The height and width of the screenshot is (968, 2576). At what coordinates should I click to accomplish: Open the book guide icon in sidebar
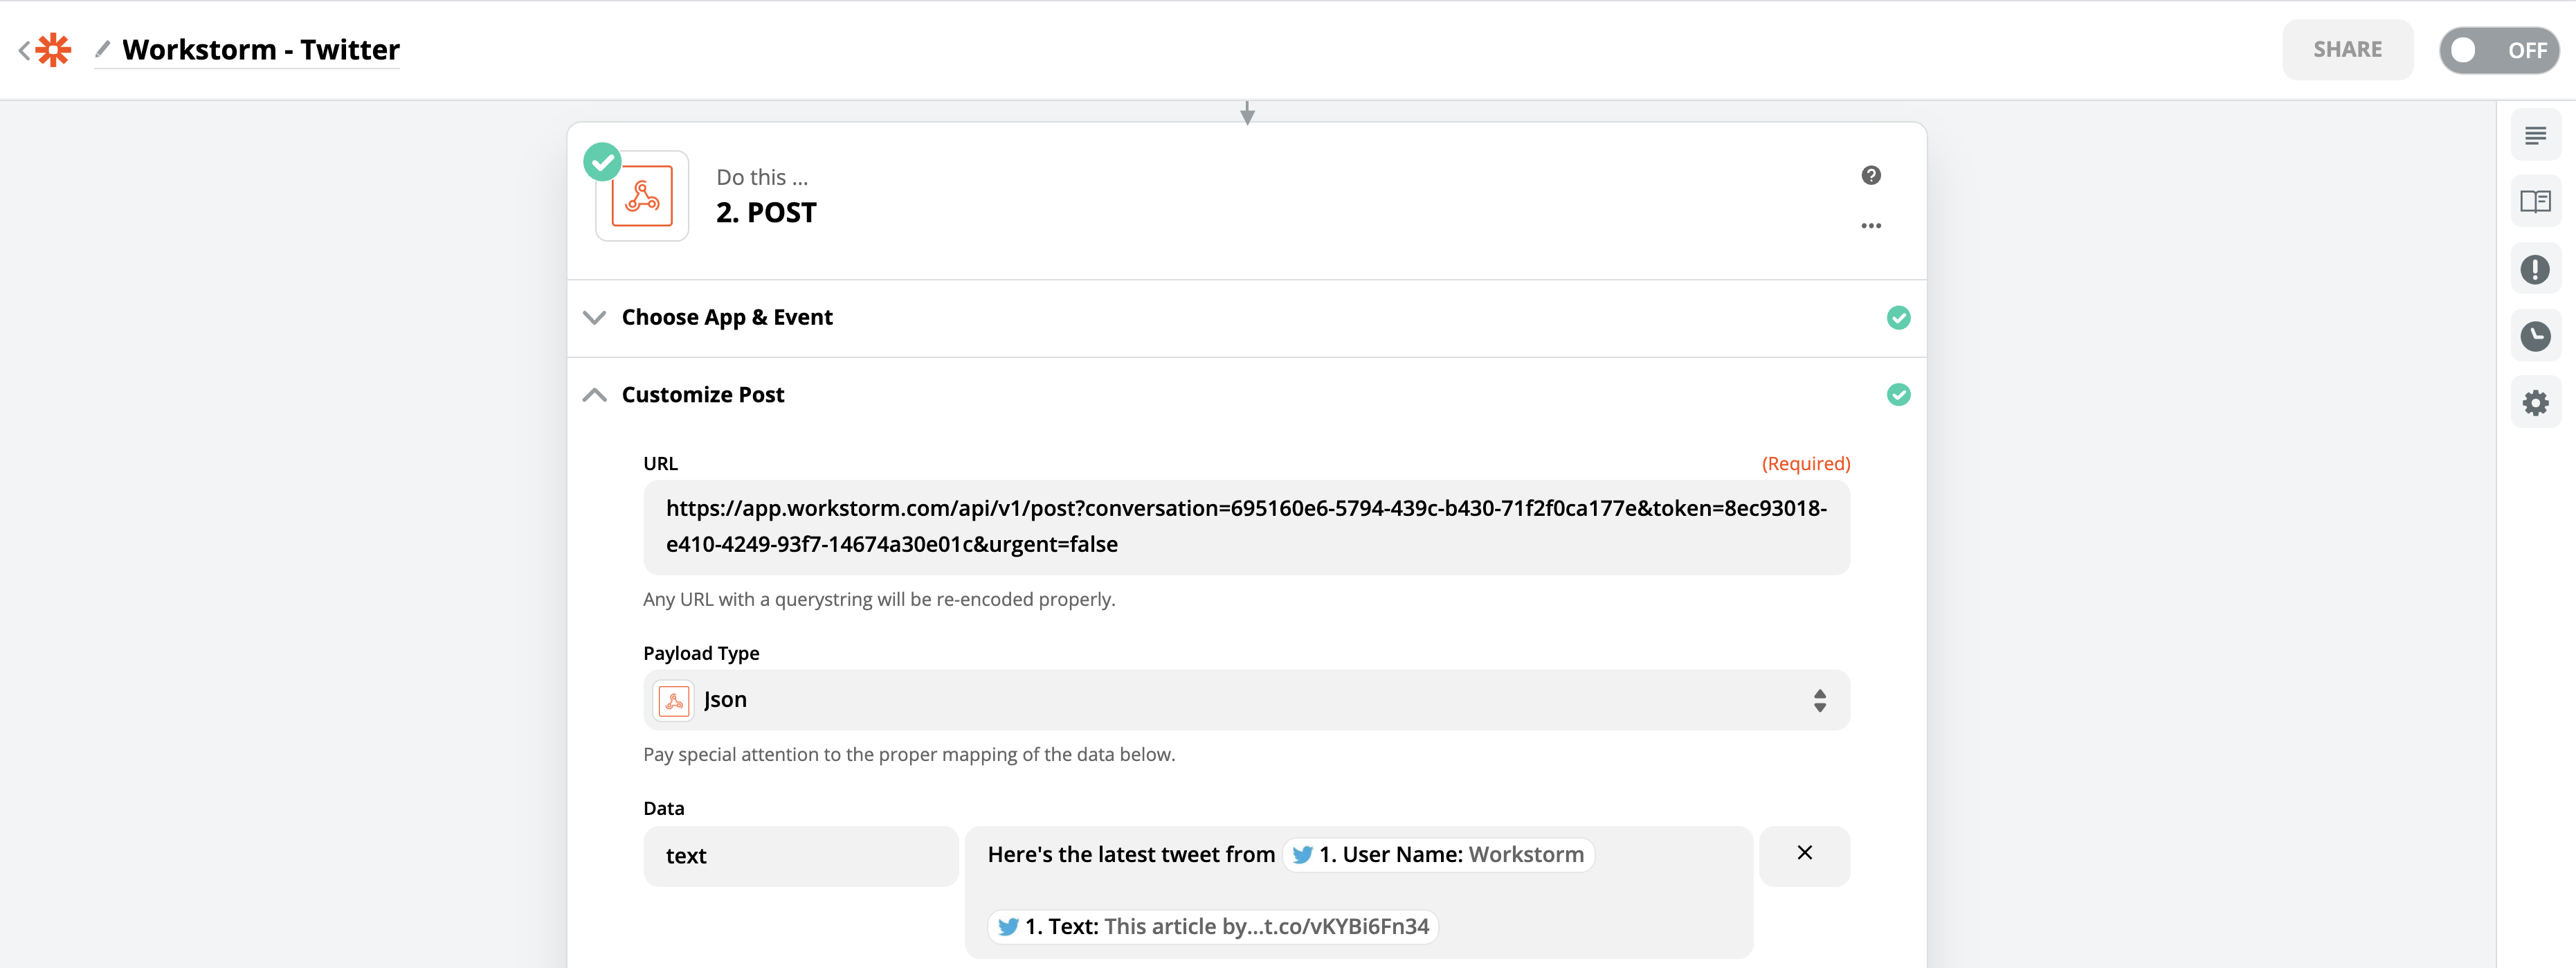pos(2535,202)
